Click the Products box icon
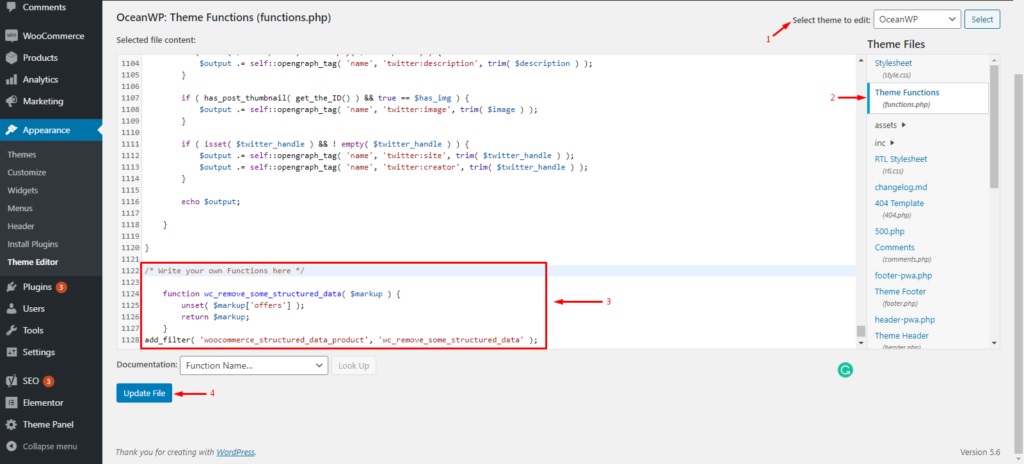1024x464 pixels. point(11,58)
